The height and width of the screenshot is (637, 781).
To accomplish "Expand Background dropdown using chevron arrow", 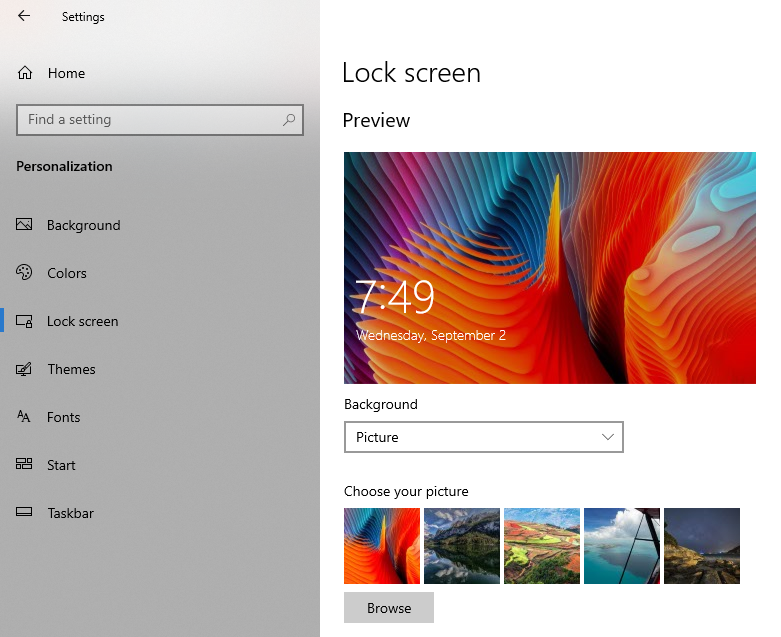I will tap(608, 437).
